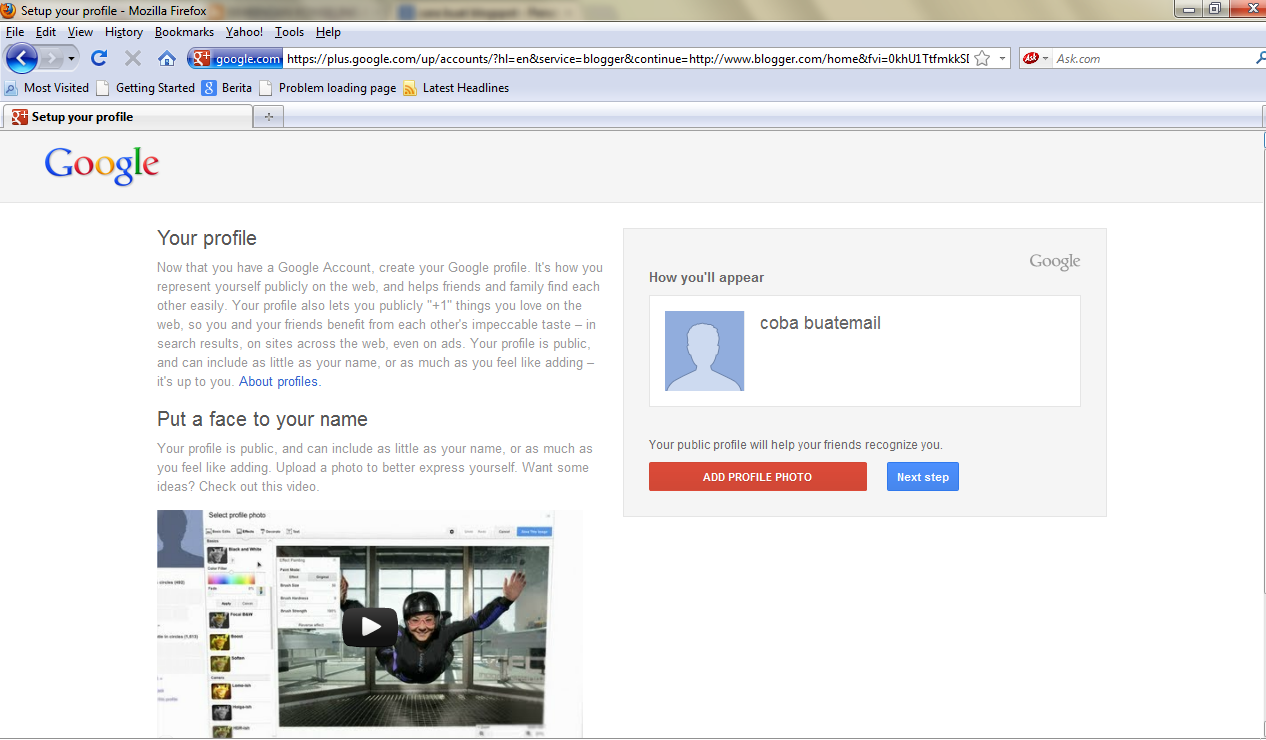
Task: Open the View menu
Action: tap(81, 32)
